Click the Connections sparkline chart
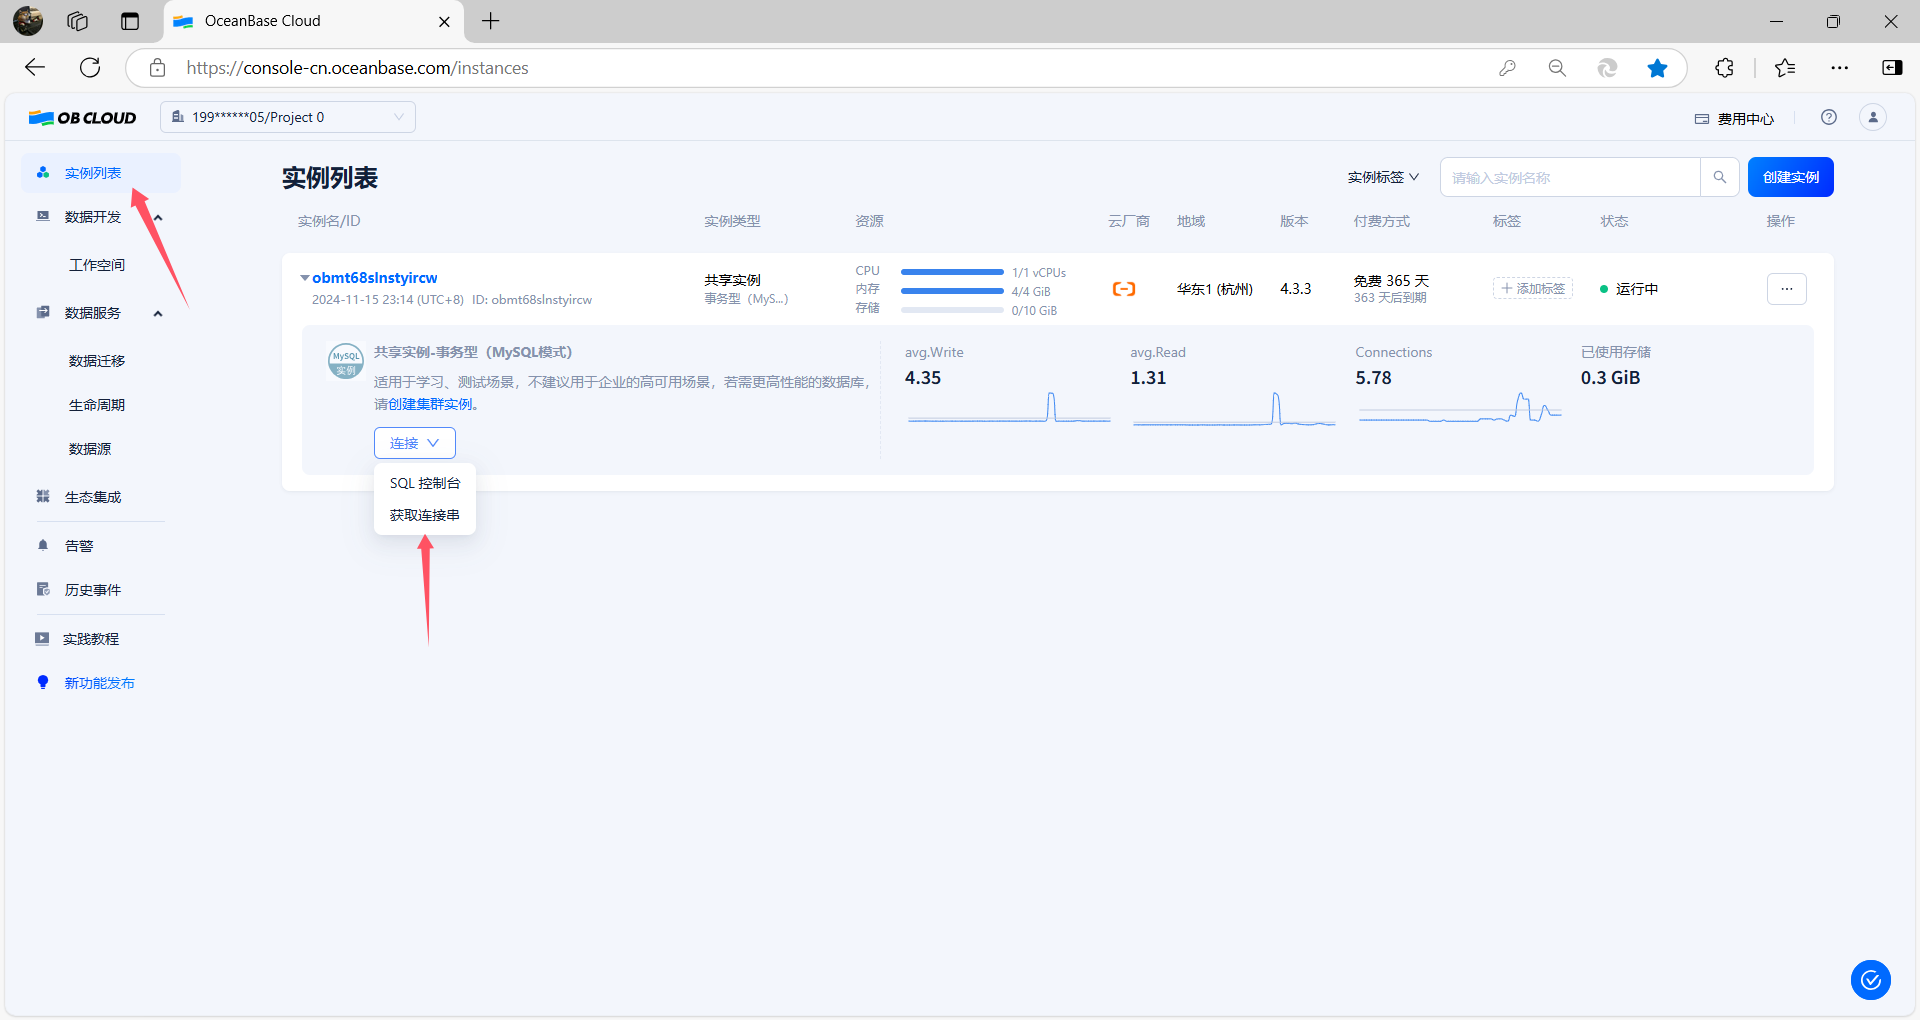This screenshot has width=1920, height=1020. (x=1460, y=408)
